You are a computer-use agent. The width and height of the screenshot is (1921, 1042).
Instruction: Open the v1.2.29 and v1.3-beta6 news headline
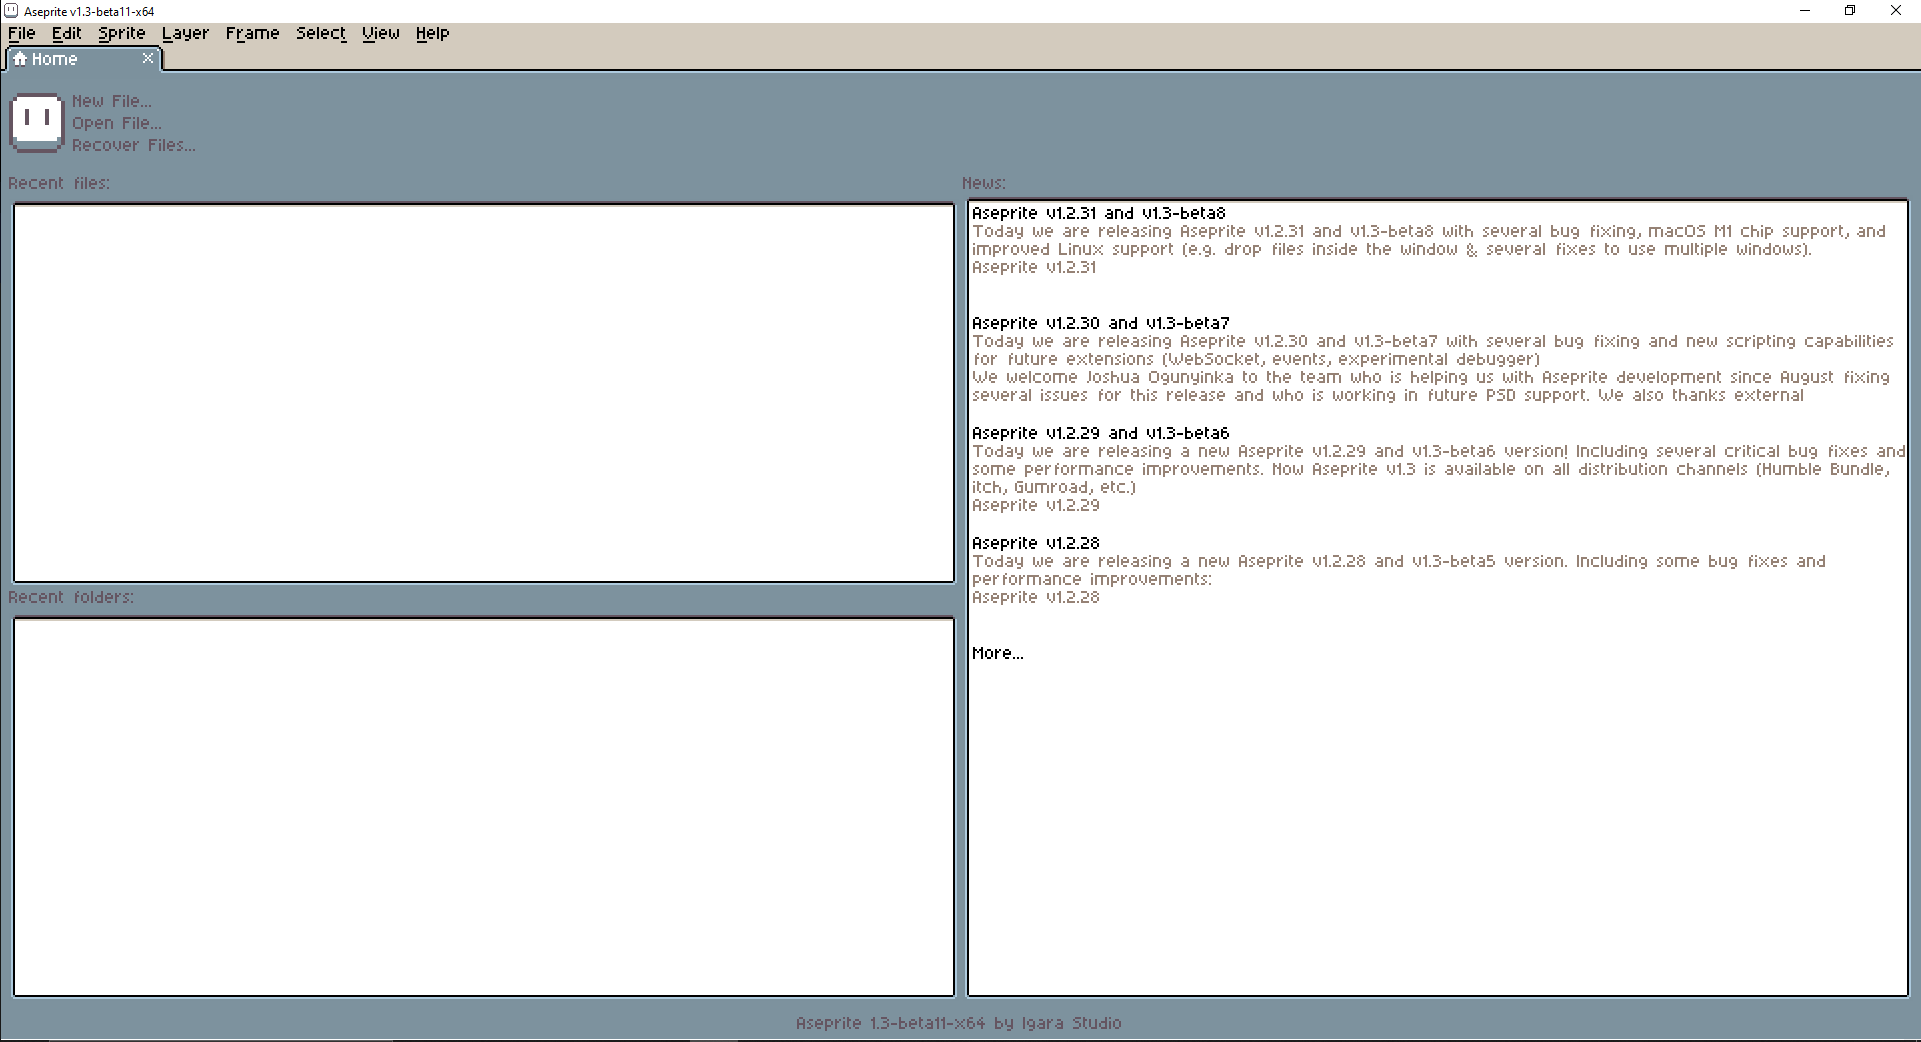click(1100, 433)
